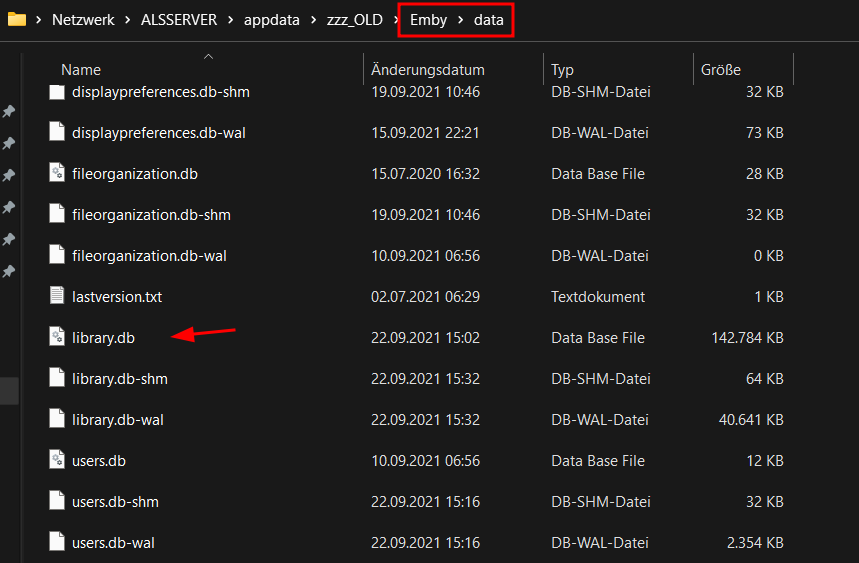Select file name library.db-wal

[118, 421]
